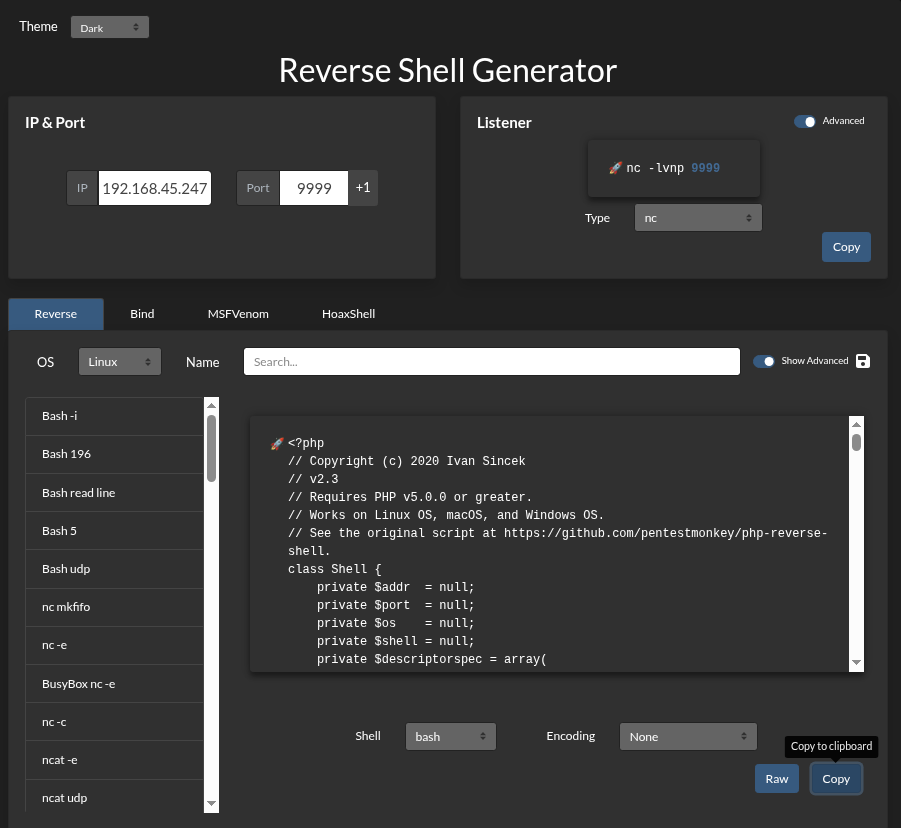Select BusyBox nc -e payload

coord(114,684)
